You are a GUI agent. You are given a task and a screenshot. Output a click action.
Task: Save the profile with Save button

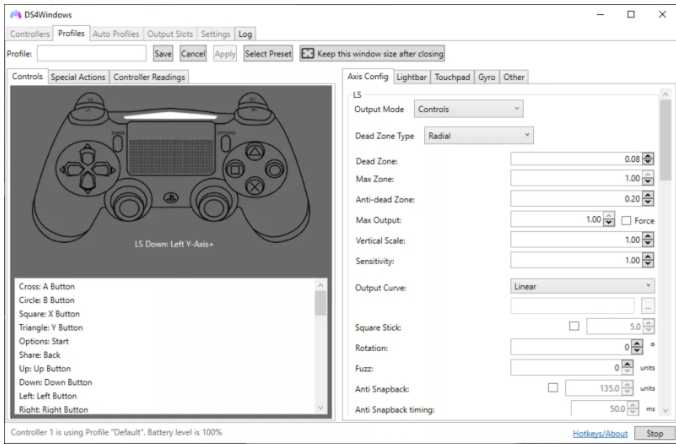[163, 53]
